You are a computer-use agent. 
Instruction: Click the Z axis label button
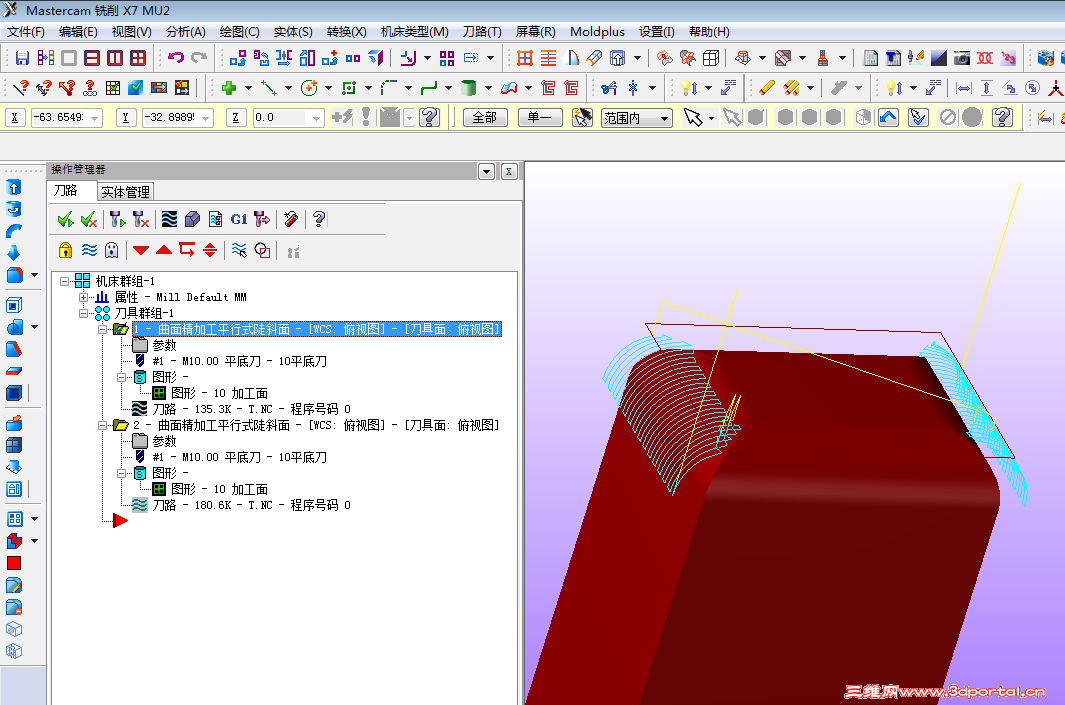(236, 118)
